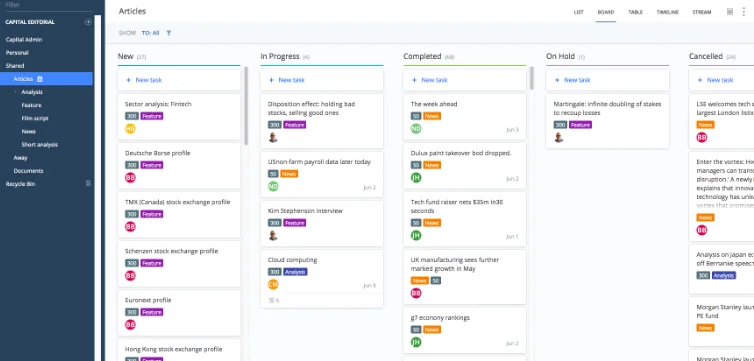Select the Away folder in sidebar

click(20, 158)
